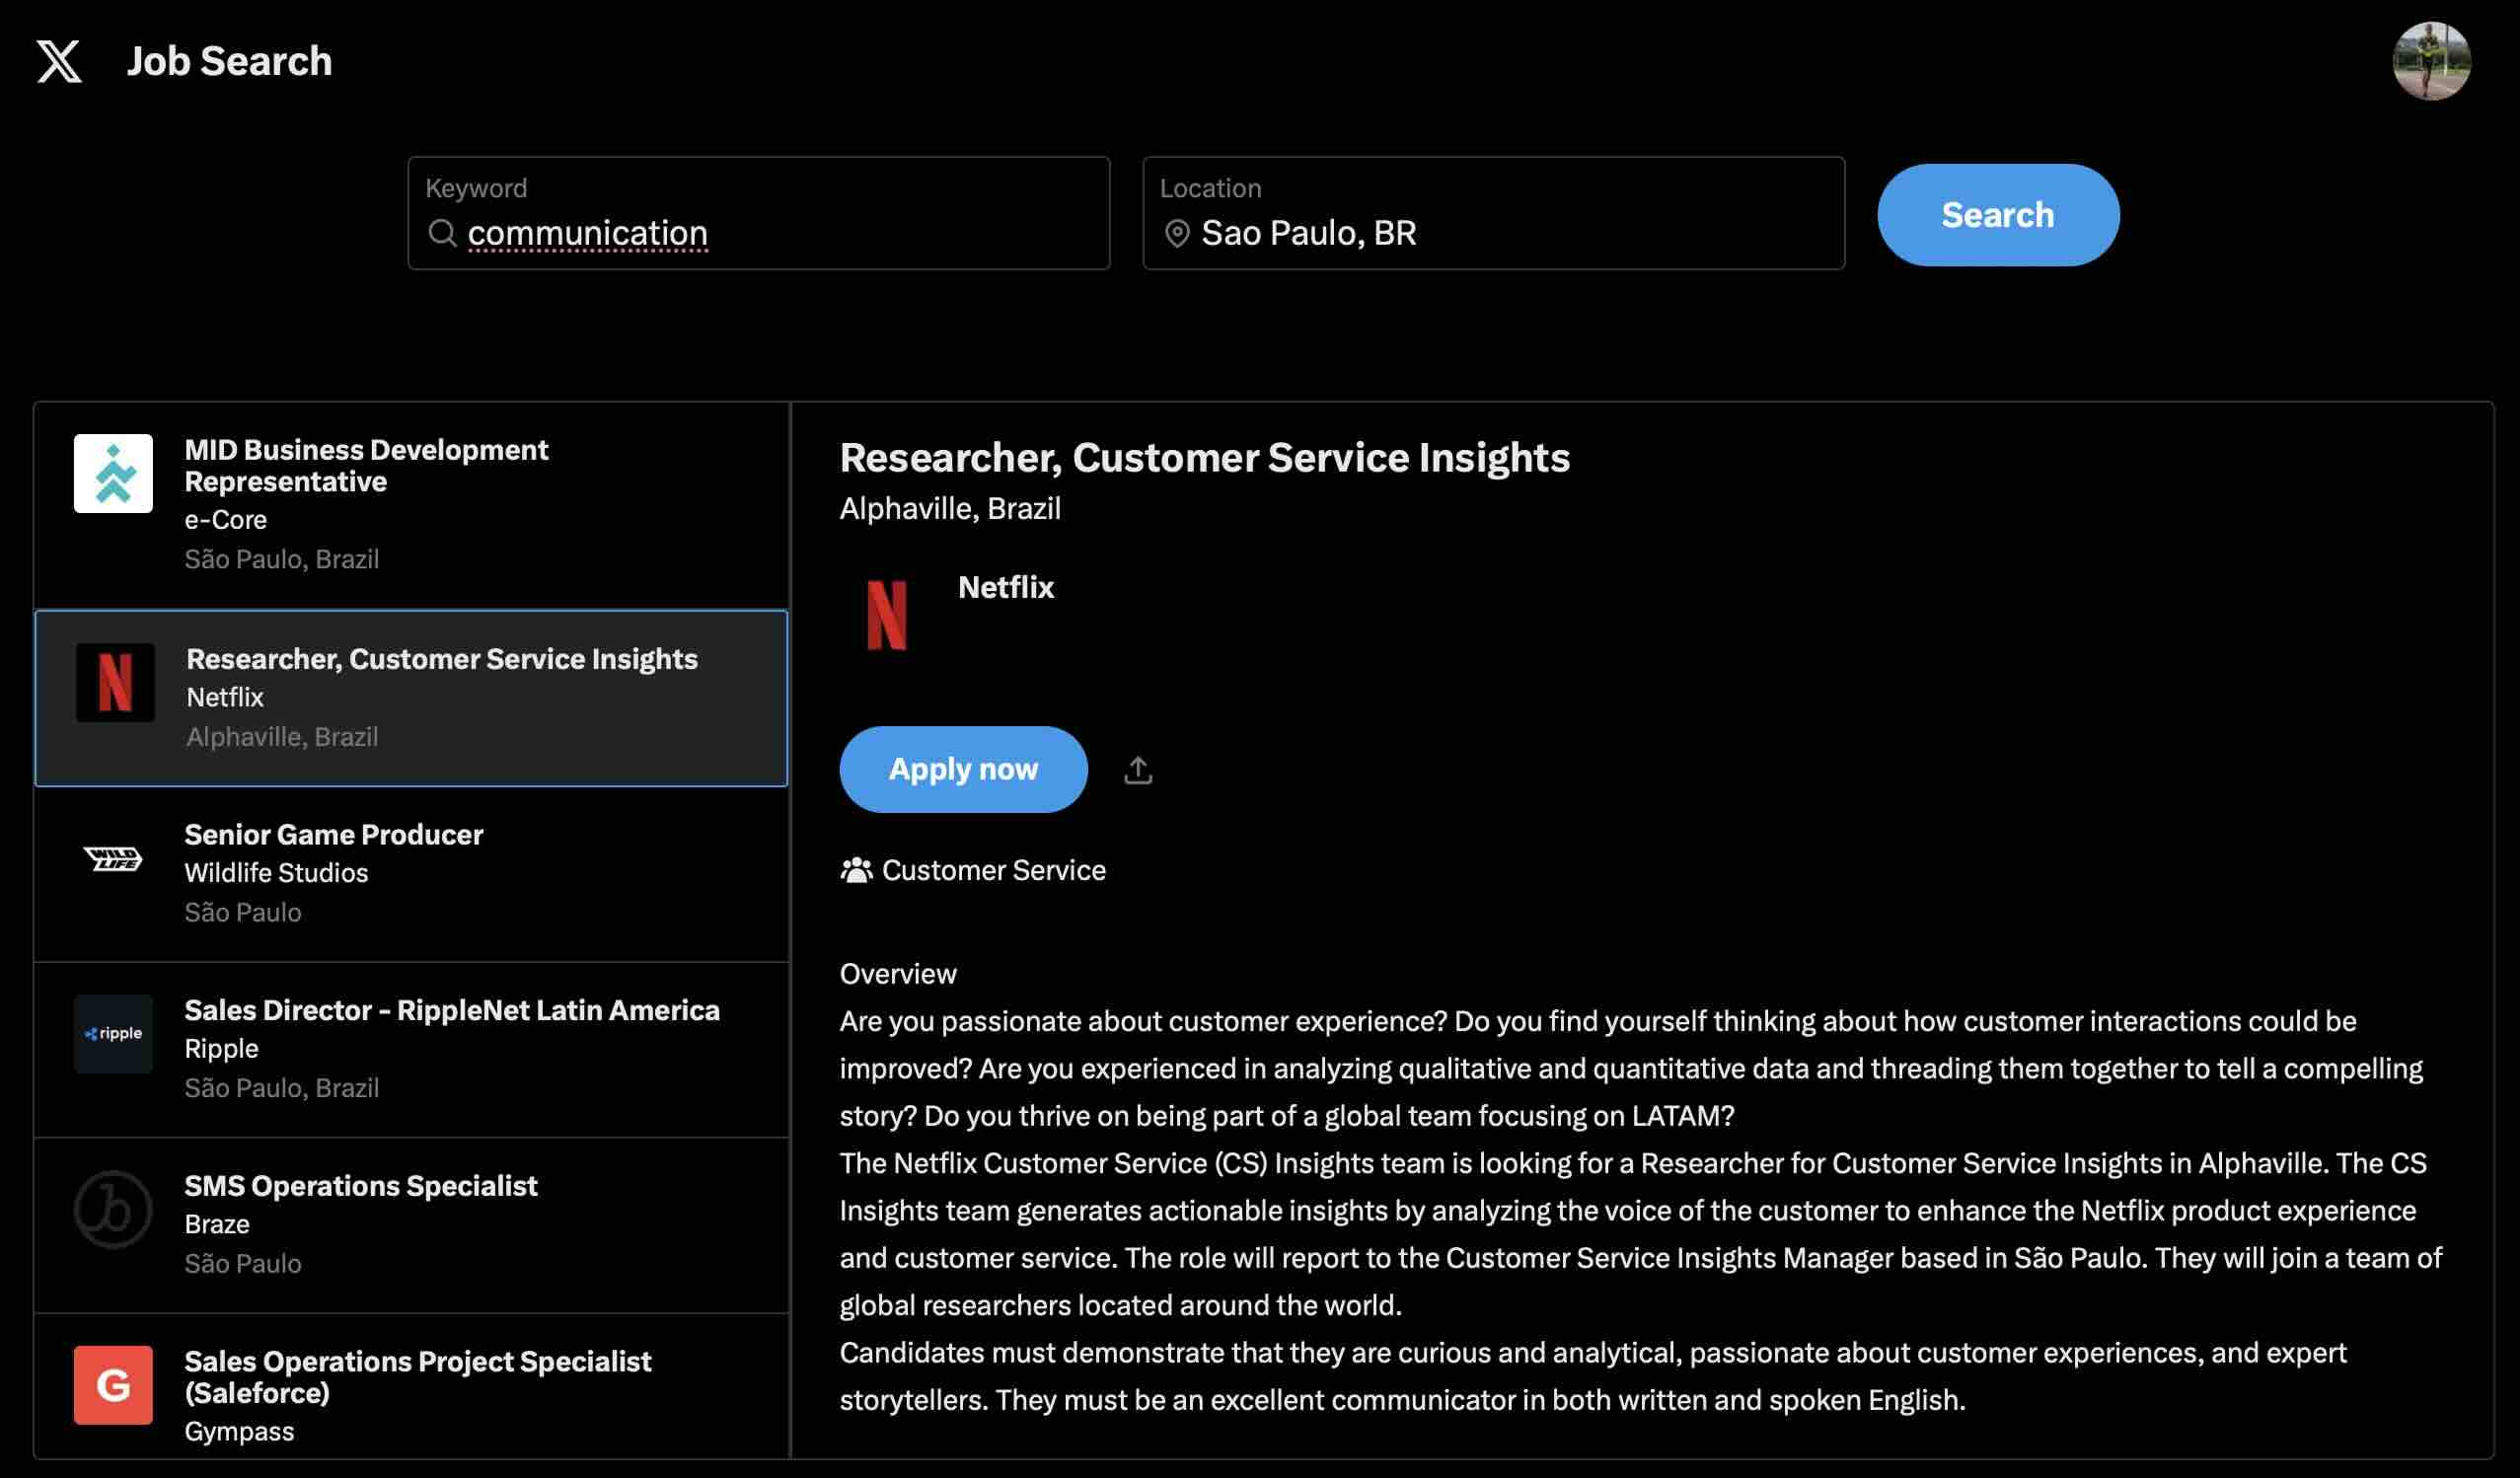Click the e-Core company logo

[x=113, y=473]
